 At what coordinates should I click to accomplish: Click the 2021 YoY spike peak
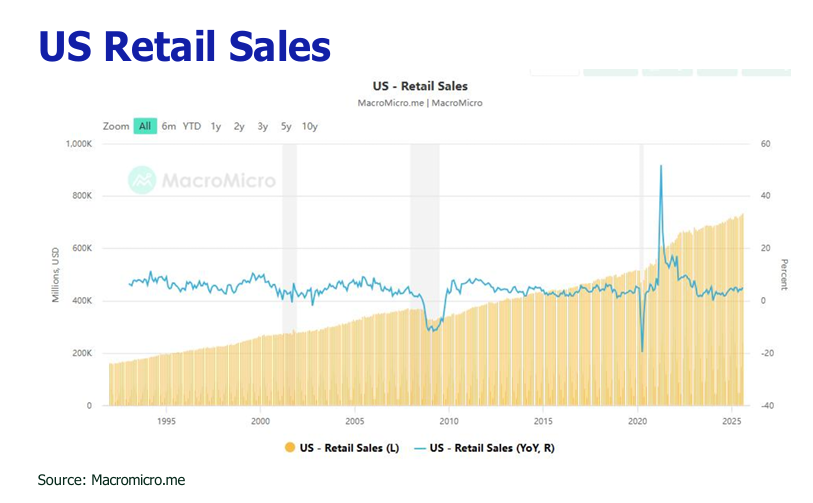661,166
